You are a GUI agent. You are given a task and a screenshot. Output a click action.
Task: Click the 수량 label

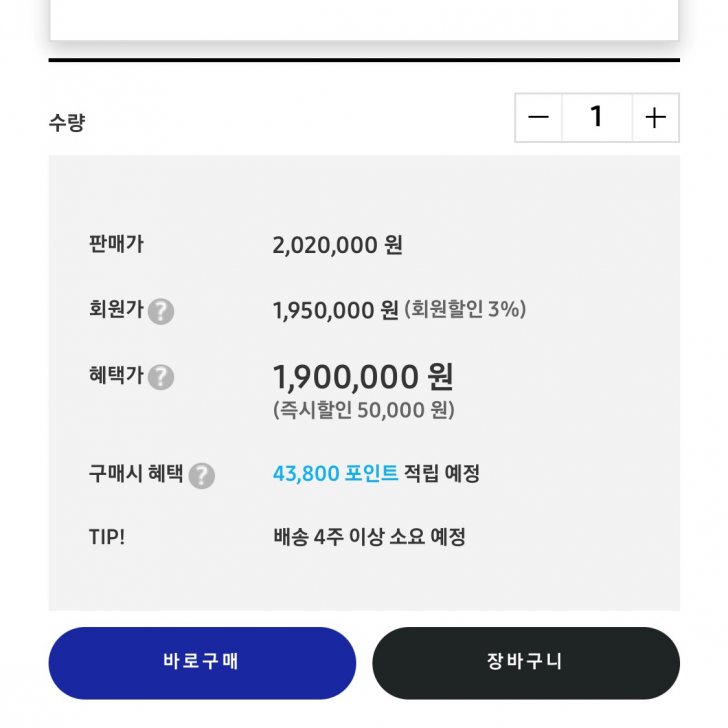click(67, 123)
